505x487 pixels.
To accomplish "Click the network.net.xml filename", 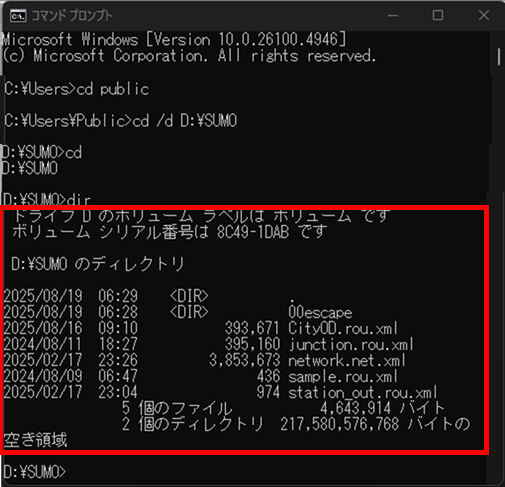I will pos(347,360).
